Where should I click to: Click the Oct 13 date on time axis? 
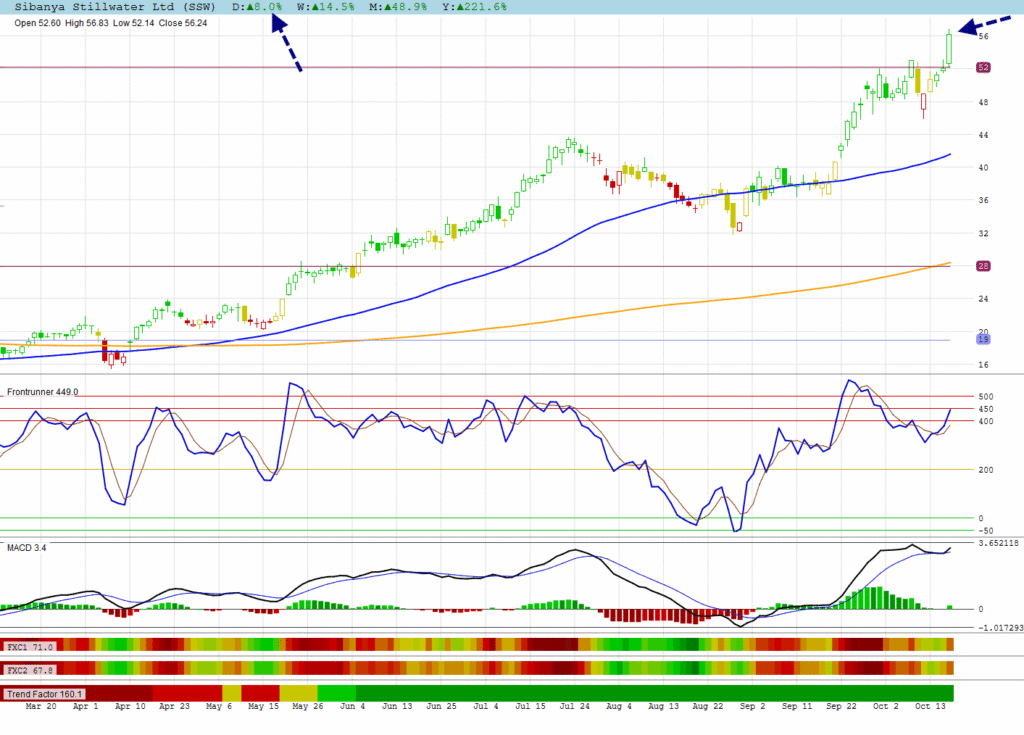tap(931, 707)
